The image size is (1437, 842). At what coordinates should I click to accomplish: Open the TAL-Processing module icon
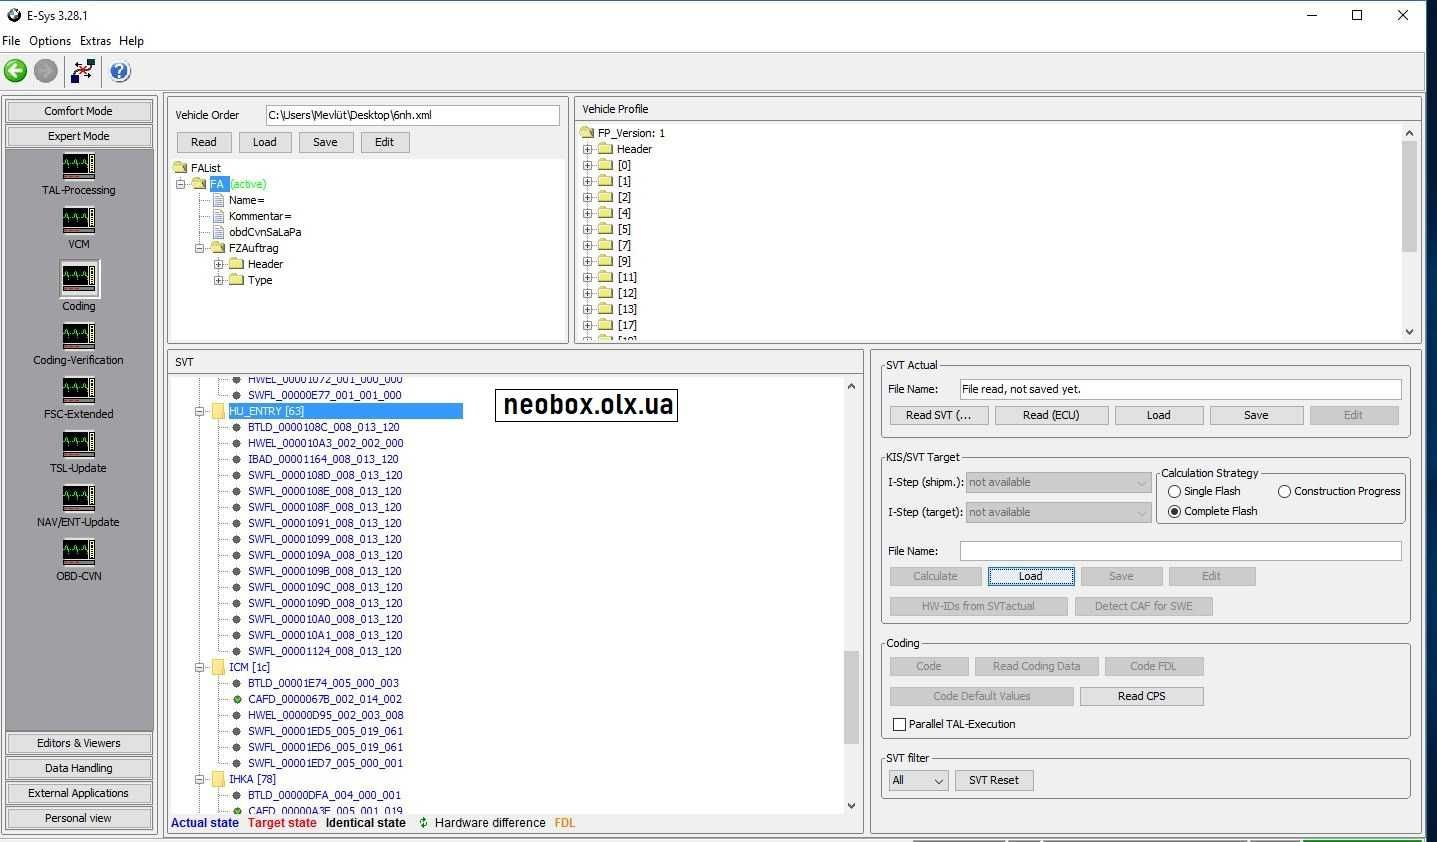(79, 165)
